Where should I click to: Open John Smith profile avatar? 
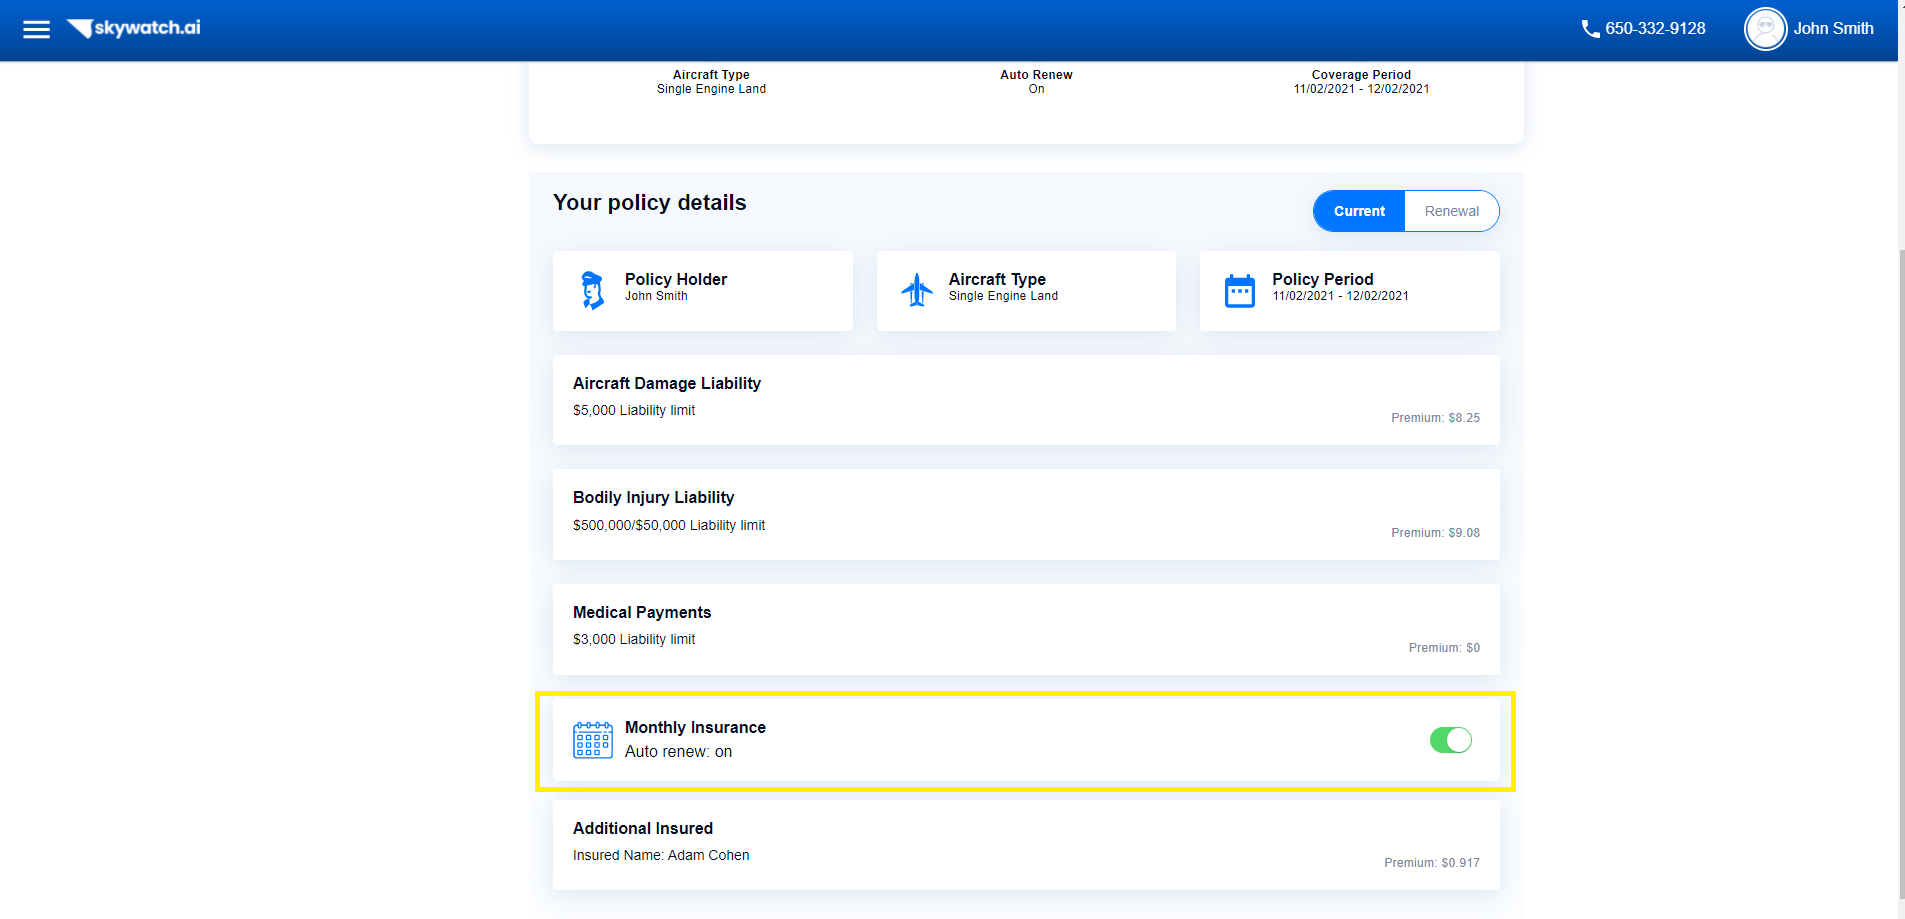pyautogui.click(x=1765, y=29)
